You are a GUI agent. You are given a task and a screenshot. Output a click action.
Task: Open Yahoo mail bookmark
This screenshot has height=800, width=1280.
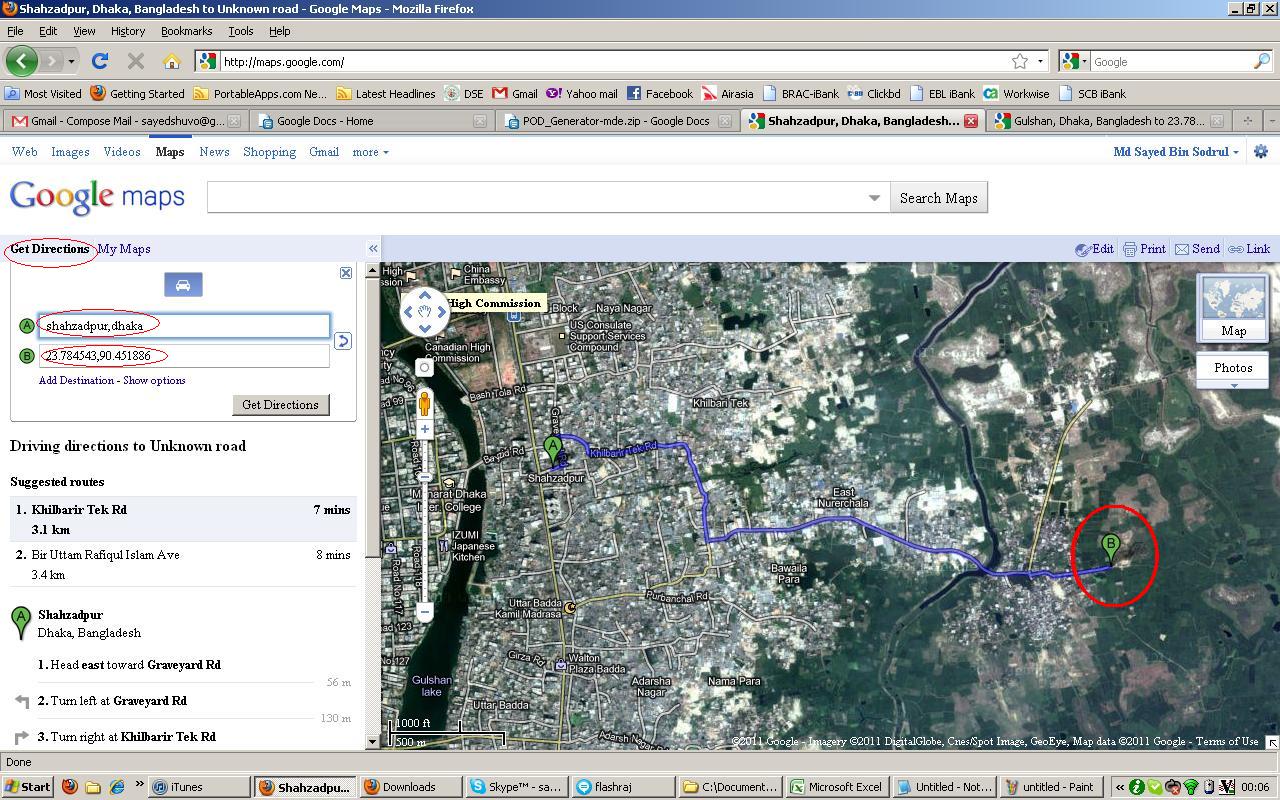point(581,93)
